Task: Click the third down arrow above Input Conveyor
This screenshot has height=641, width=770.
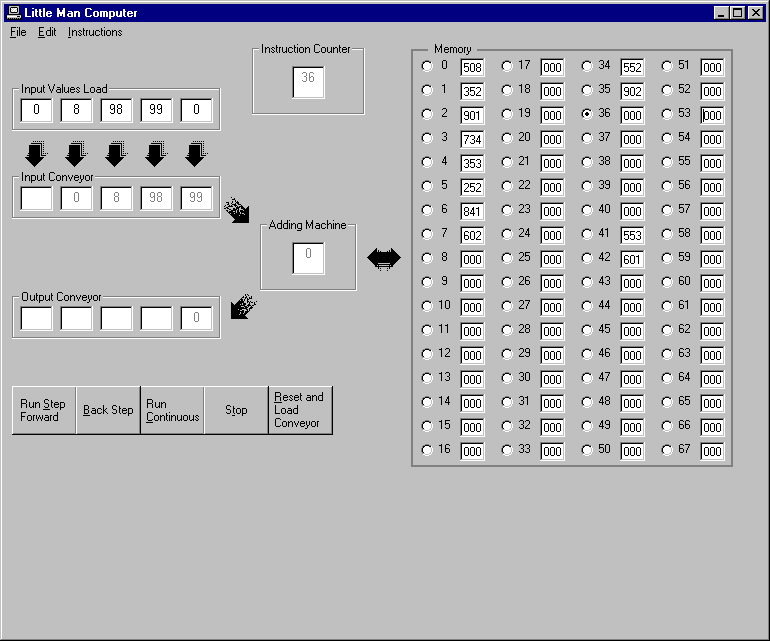Action: tap(116, 154)
